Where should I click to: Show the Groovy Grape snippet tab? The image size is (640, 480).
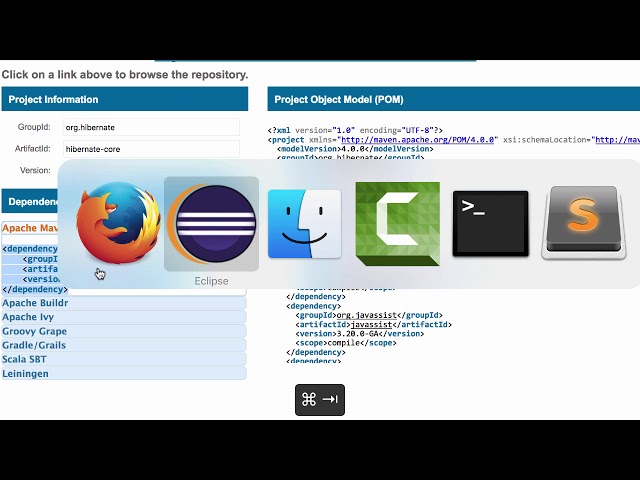point(124,331)
